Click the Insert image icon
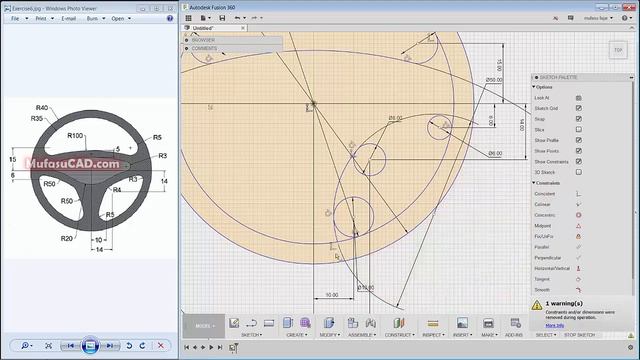This screenshot has height=360, width=640. tap(462, 323)
